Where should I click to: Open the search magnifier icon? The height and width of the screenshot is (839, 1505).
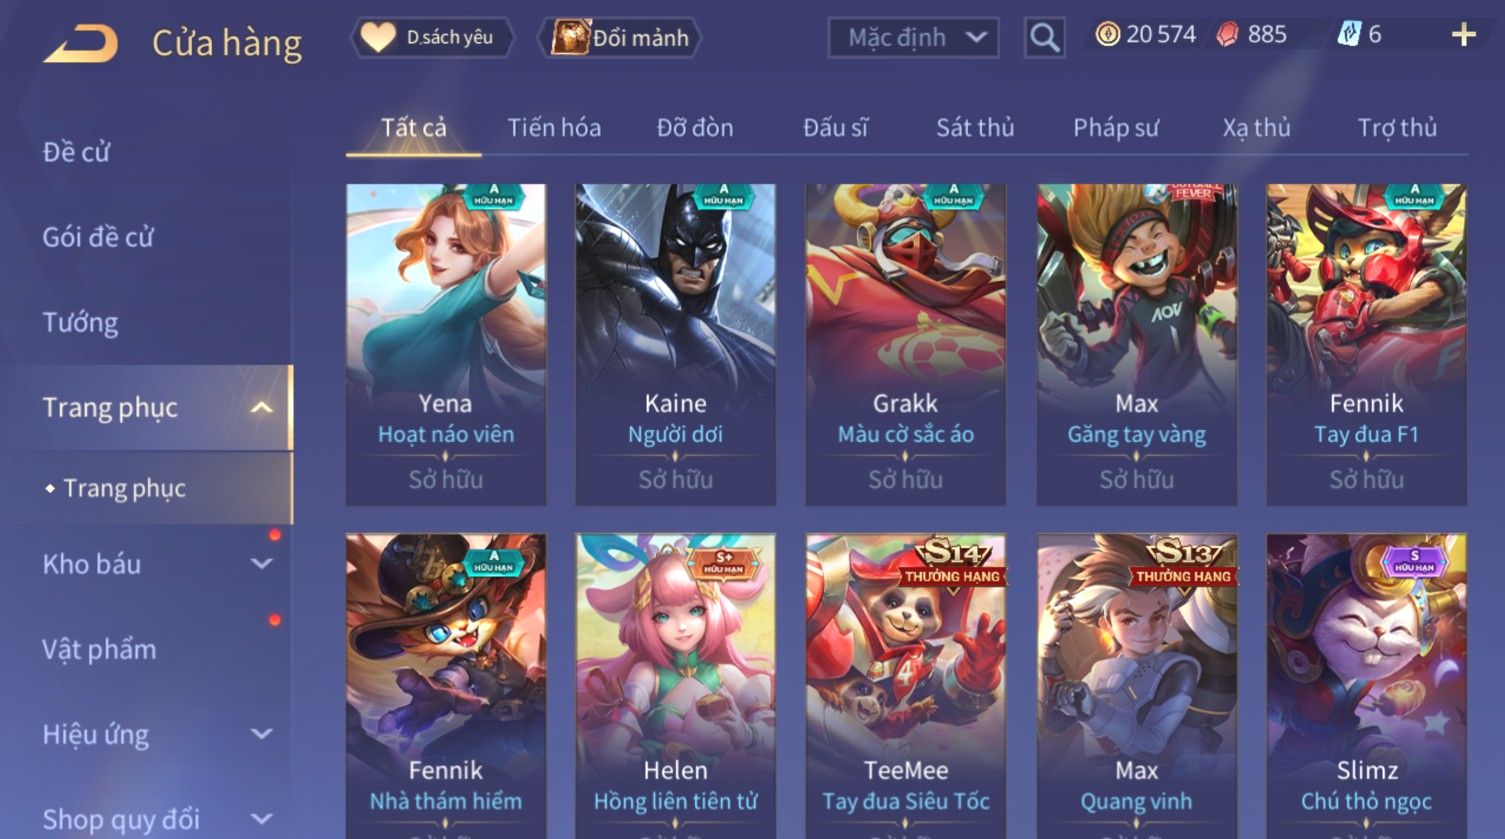click(1044, 38)
